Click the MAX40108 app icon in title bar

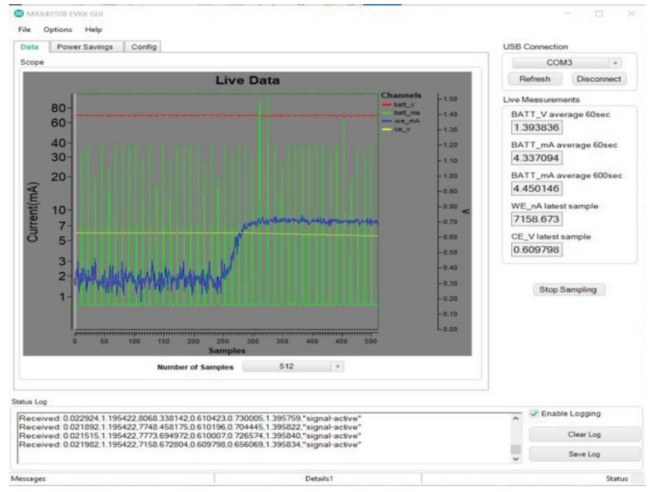tap(19, 13)
